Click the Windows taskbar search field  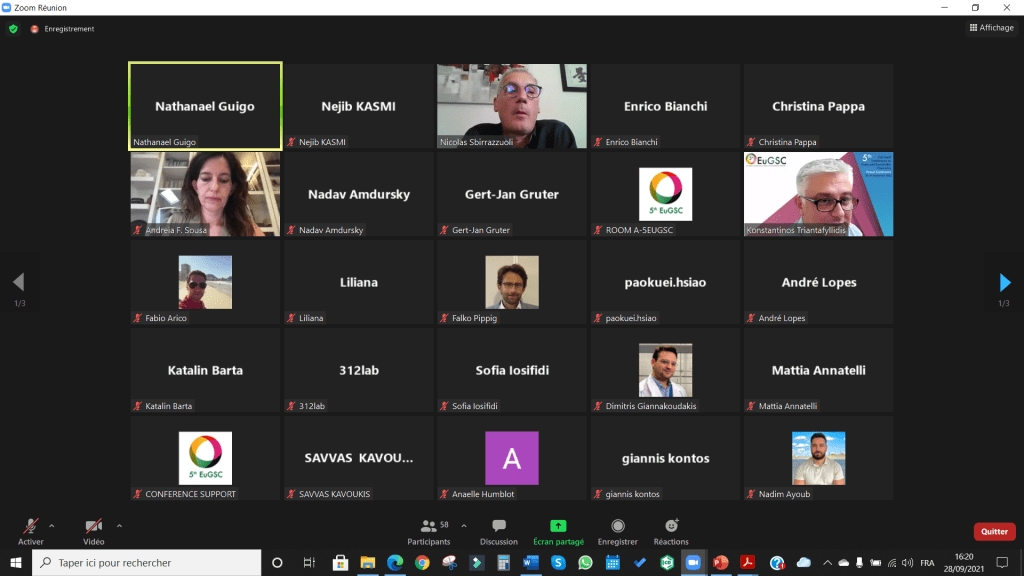click(x=150, y=562)
